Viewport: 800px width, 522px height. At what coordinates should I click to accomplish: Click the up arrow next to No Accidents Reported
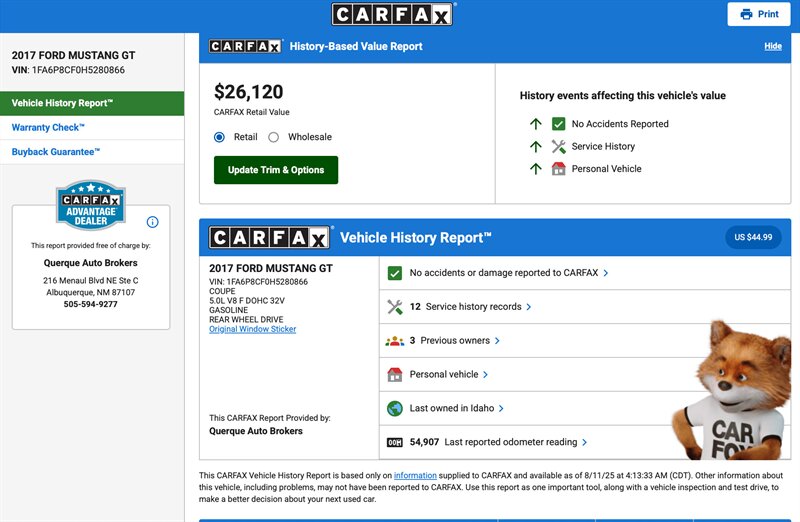tap(536, 124)
